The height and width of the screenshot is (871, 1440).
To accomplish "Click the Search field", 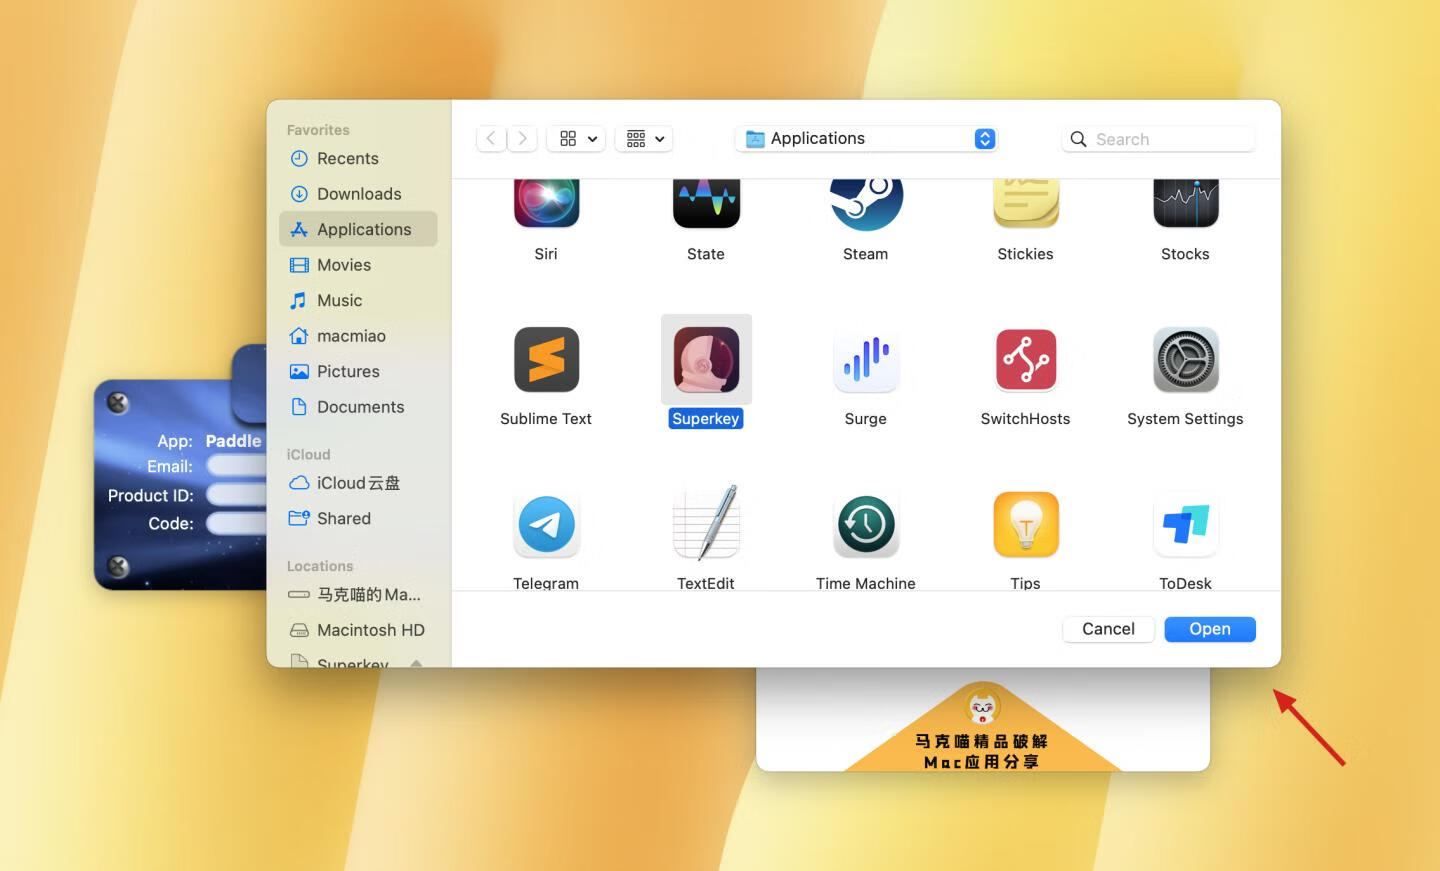I will 1159,139.
